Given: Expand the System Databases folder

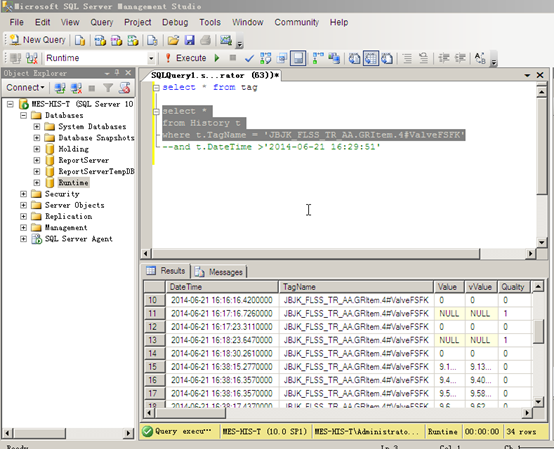Looking at the screenshot, I should tap(37, 126).
